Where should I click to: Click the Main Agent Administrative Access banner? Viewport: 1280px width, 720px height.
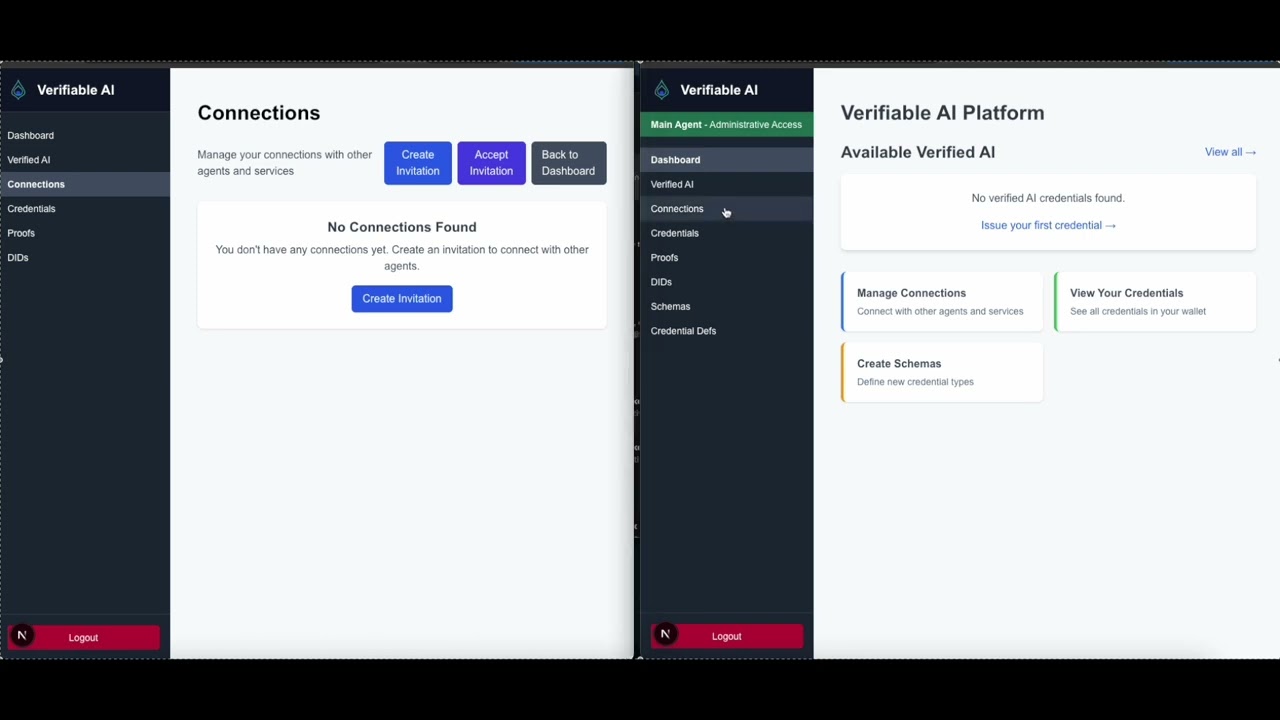(x=727, y=125)
